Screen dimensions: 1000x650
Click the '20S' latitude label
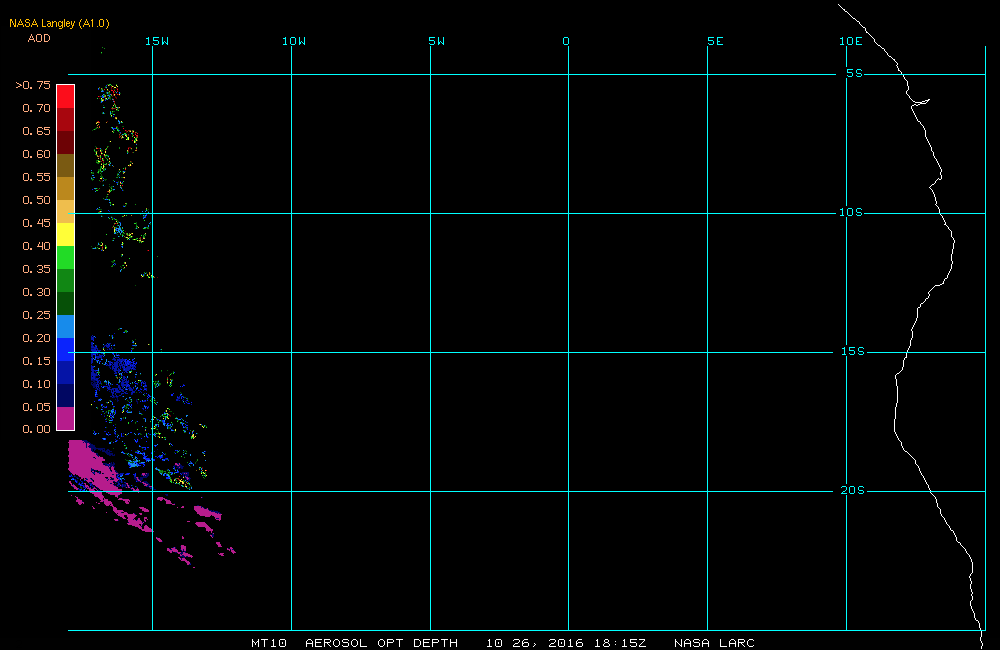[x=853, y=491]
